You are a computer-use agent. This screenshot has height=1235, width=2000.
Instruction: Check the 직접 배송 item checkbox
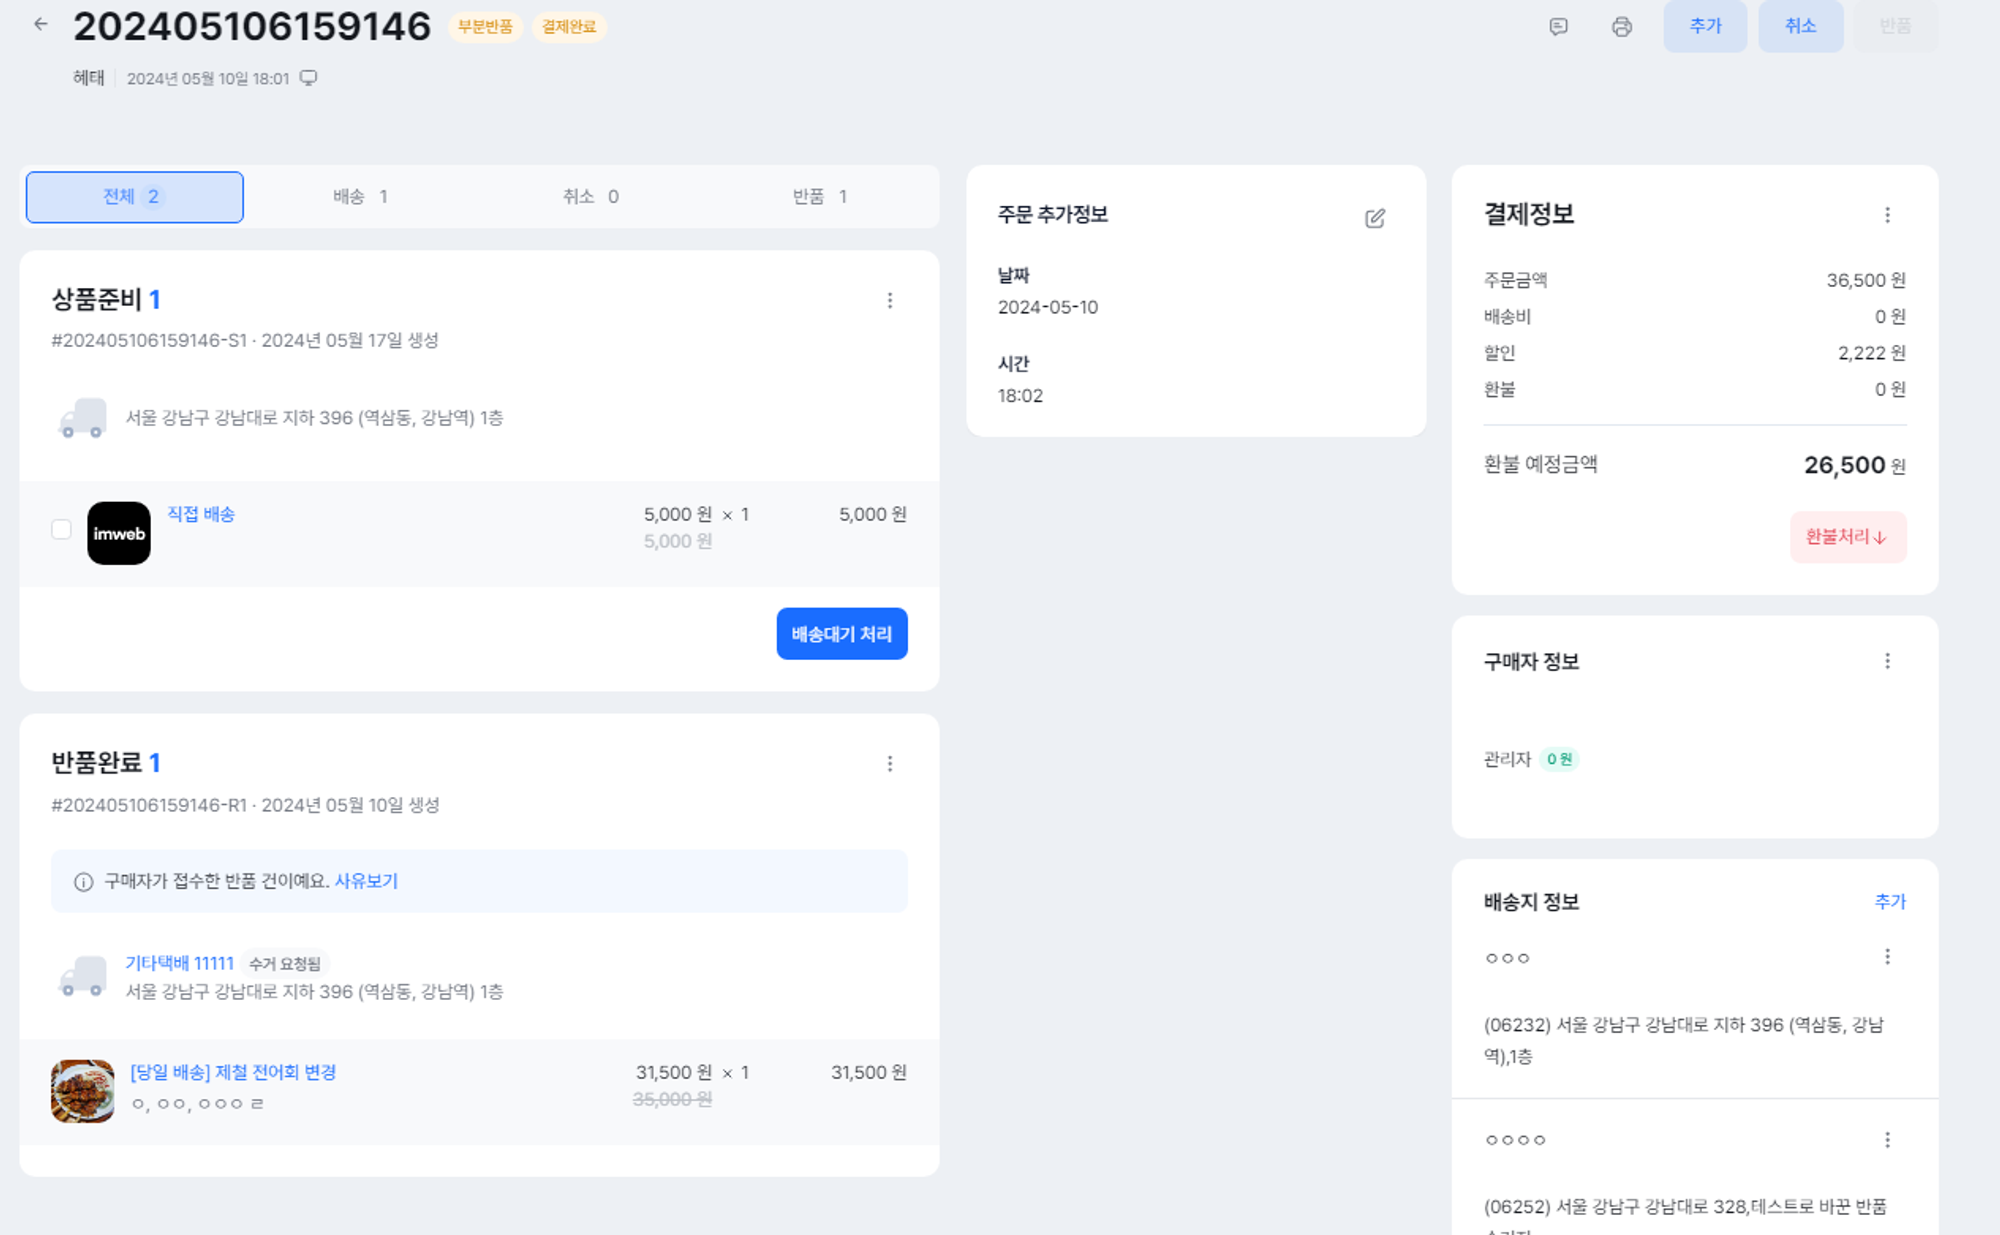tap(61, 530)
